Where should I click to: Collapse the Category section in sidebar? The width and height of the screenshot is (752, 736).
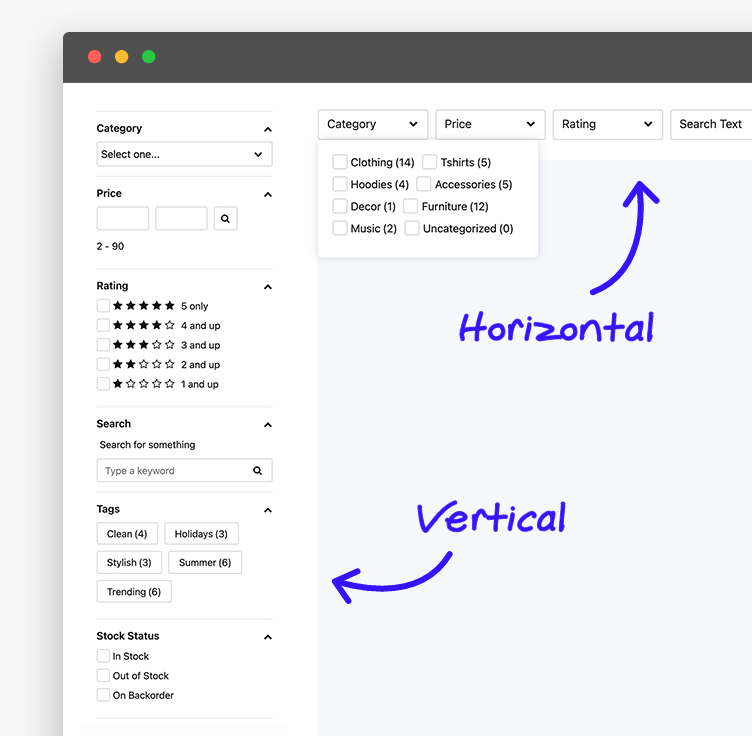(x=267, y=129)
